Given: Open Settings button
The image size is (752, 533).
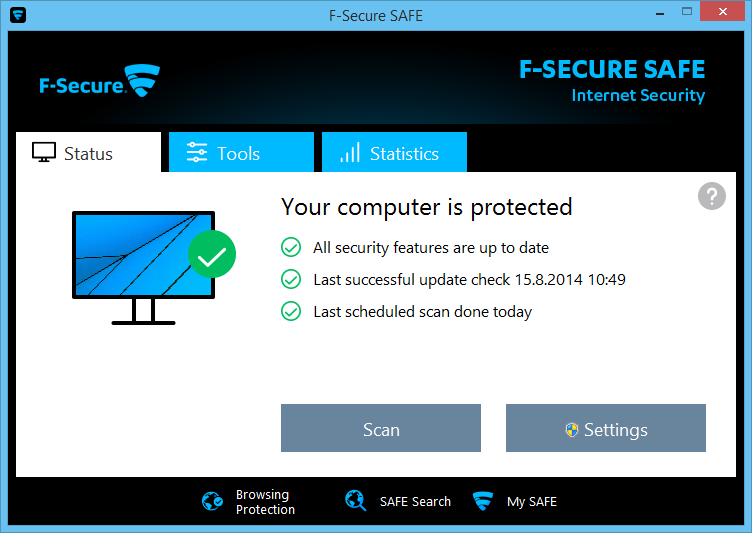Looking at the screenshot, I should click(x=606, y=429).
